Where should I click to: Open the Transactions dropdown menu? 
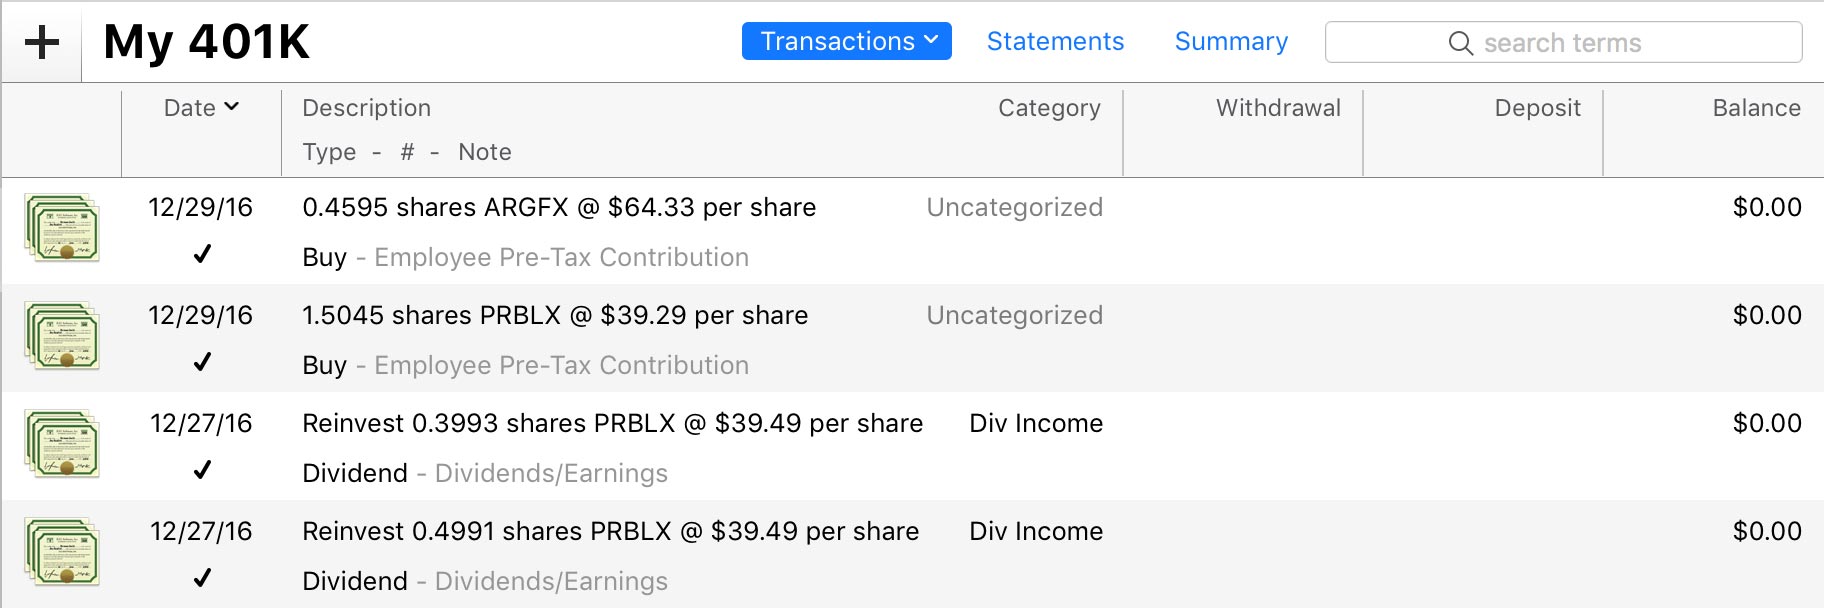tap(846, 41)
